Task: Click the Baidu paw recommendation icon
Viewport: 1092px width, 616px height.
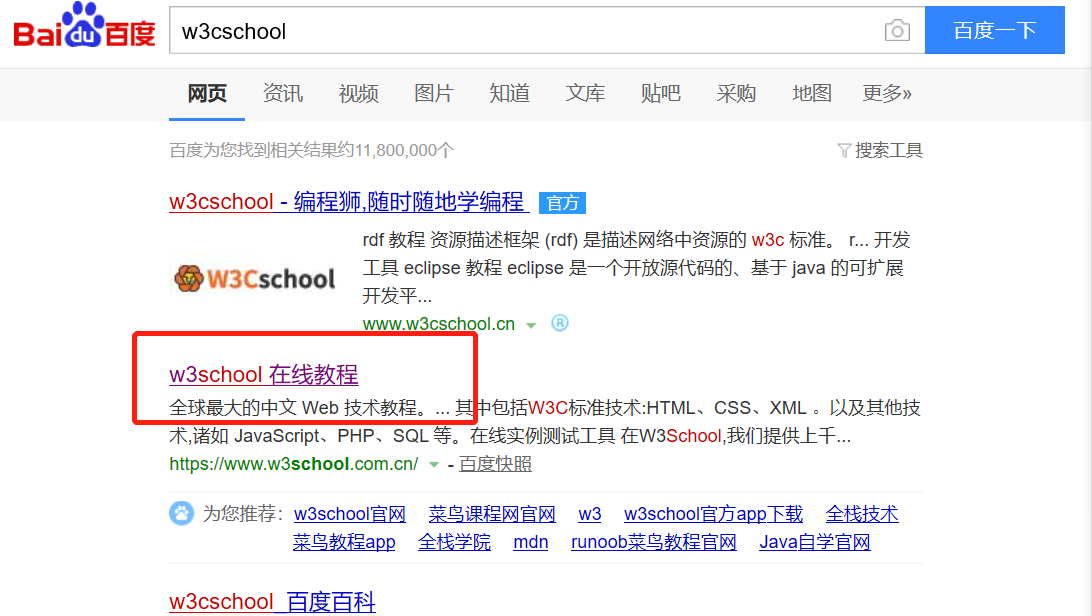Action: pos(182,514)
